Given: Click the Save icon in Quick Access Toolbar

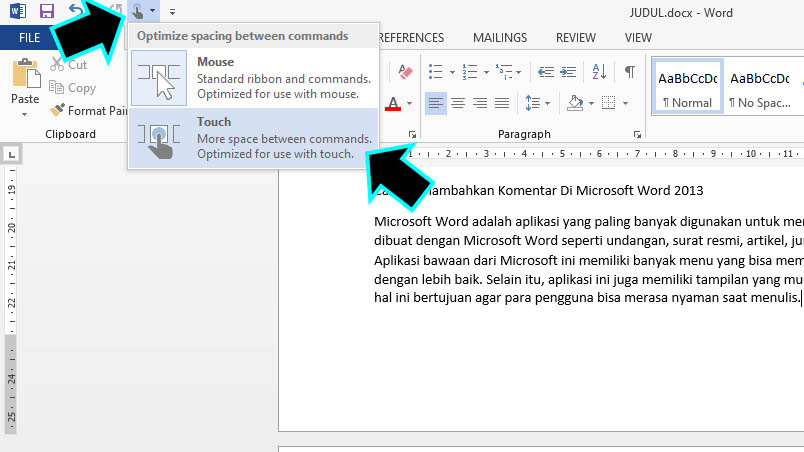Looking at the screenshot, I should tap(46, 11).
